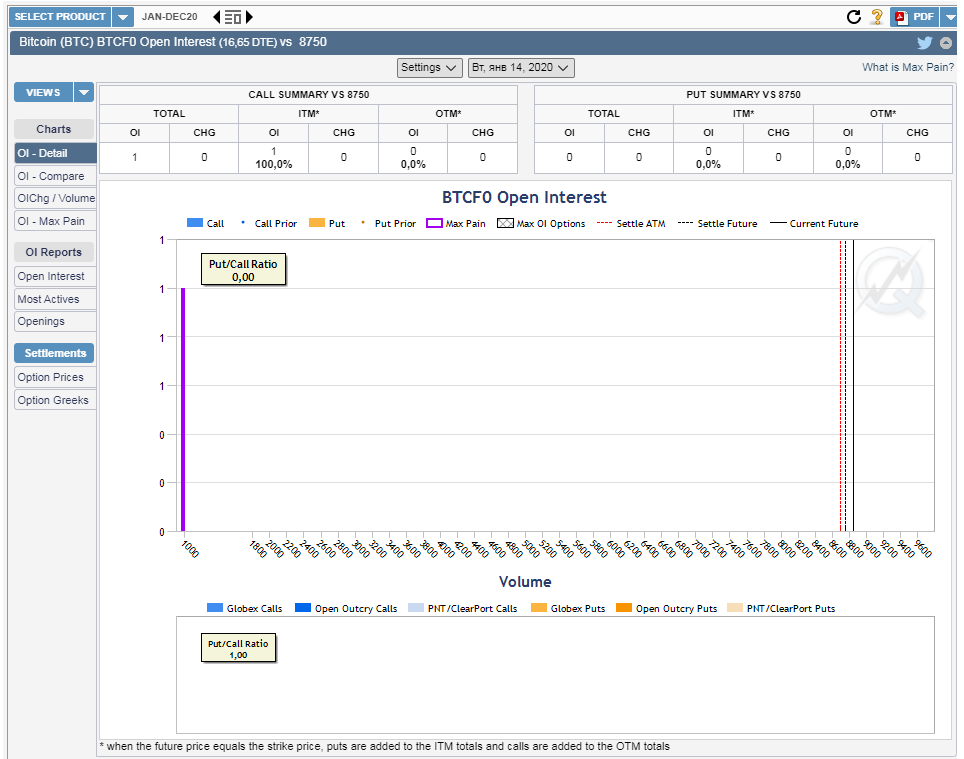The width and height of the screenshot is (964, 759).
Task: Select the OI - Compare view
Action: coord(55,176)
